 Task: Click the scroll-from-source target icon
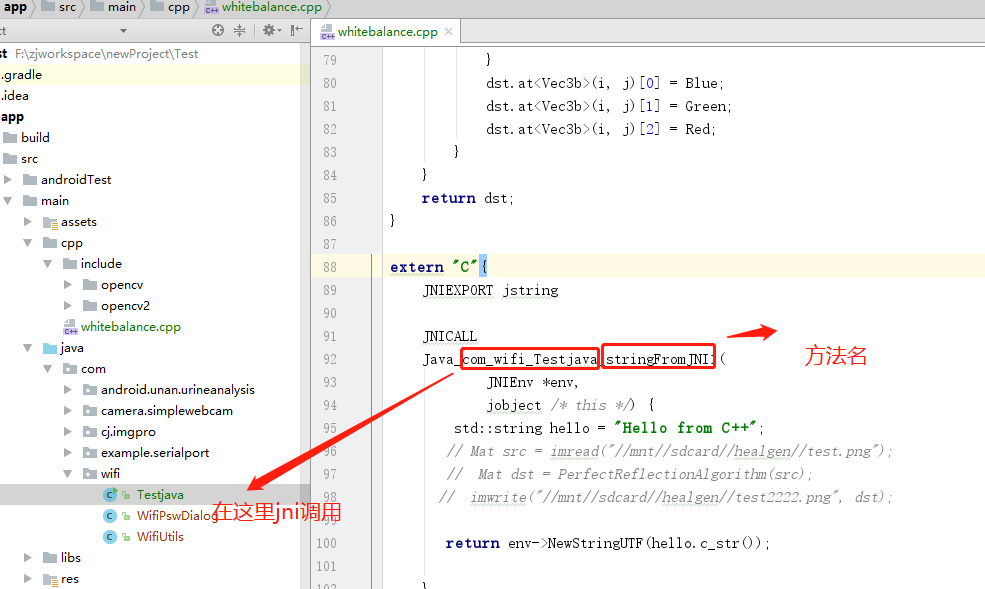[x=218, y=30]
